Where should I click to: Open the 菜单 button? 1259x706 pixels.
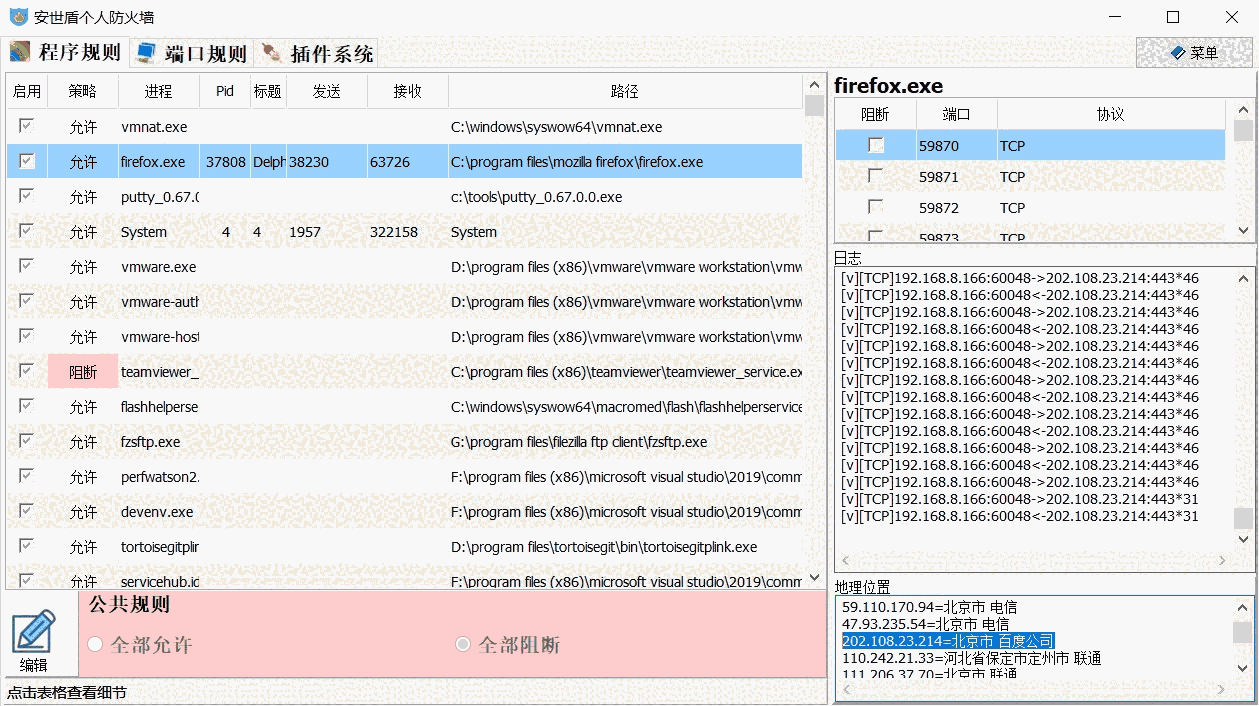1194,53
